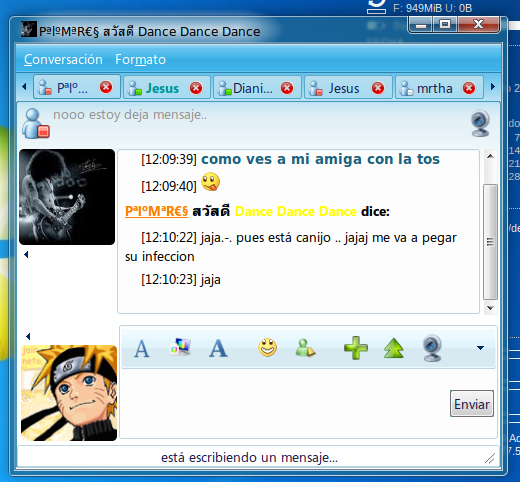
Task: Click the F: 949MiB desktop widget text
Action: [x=432, y=8]
